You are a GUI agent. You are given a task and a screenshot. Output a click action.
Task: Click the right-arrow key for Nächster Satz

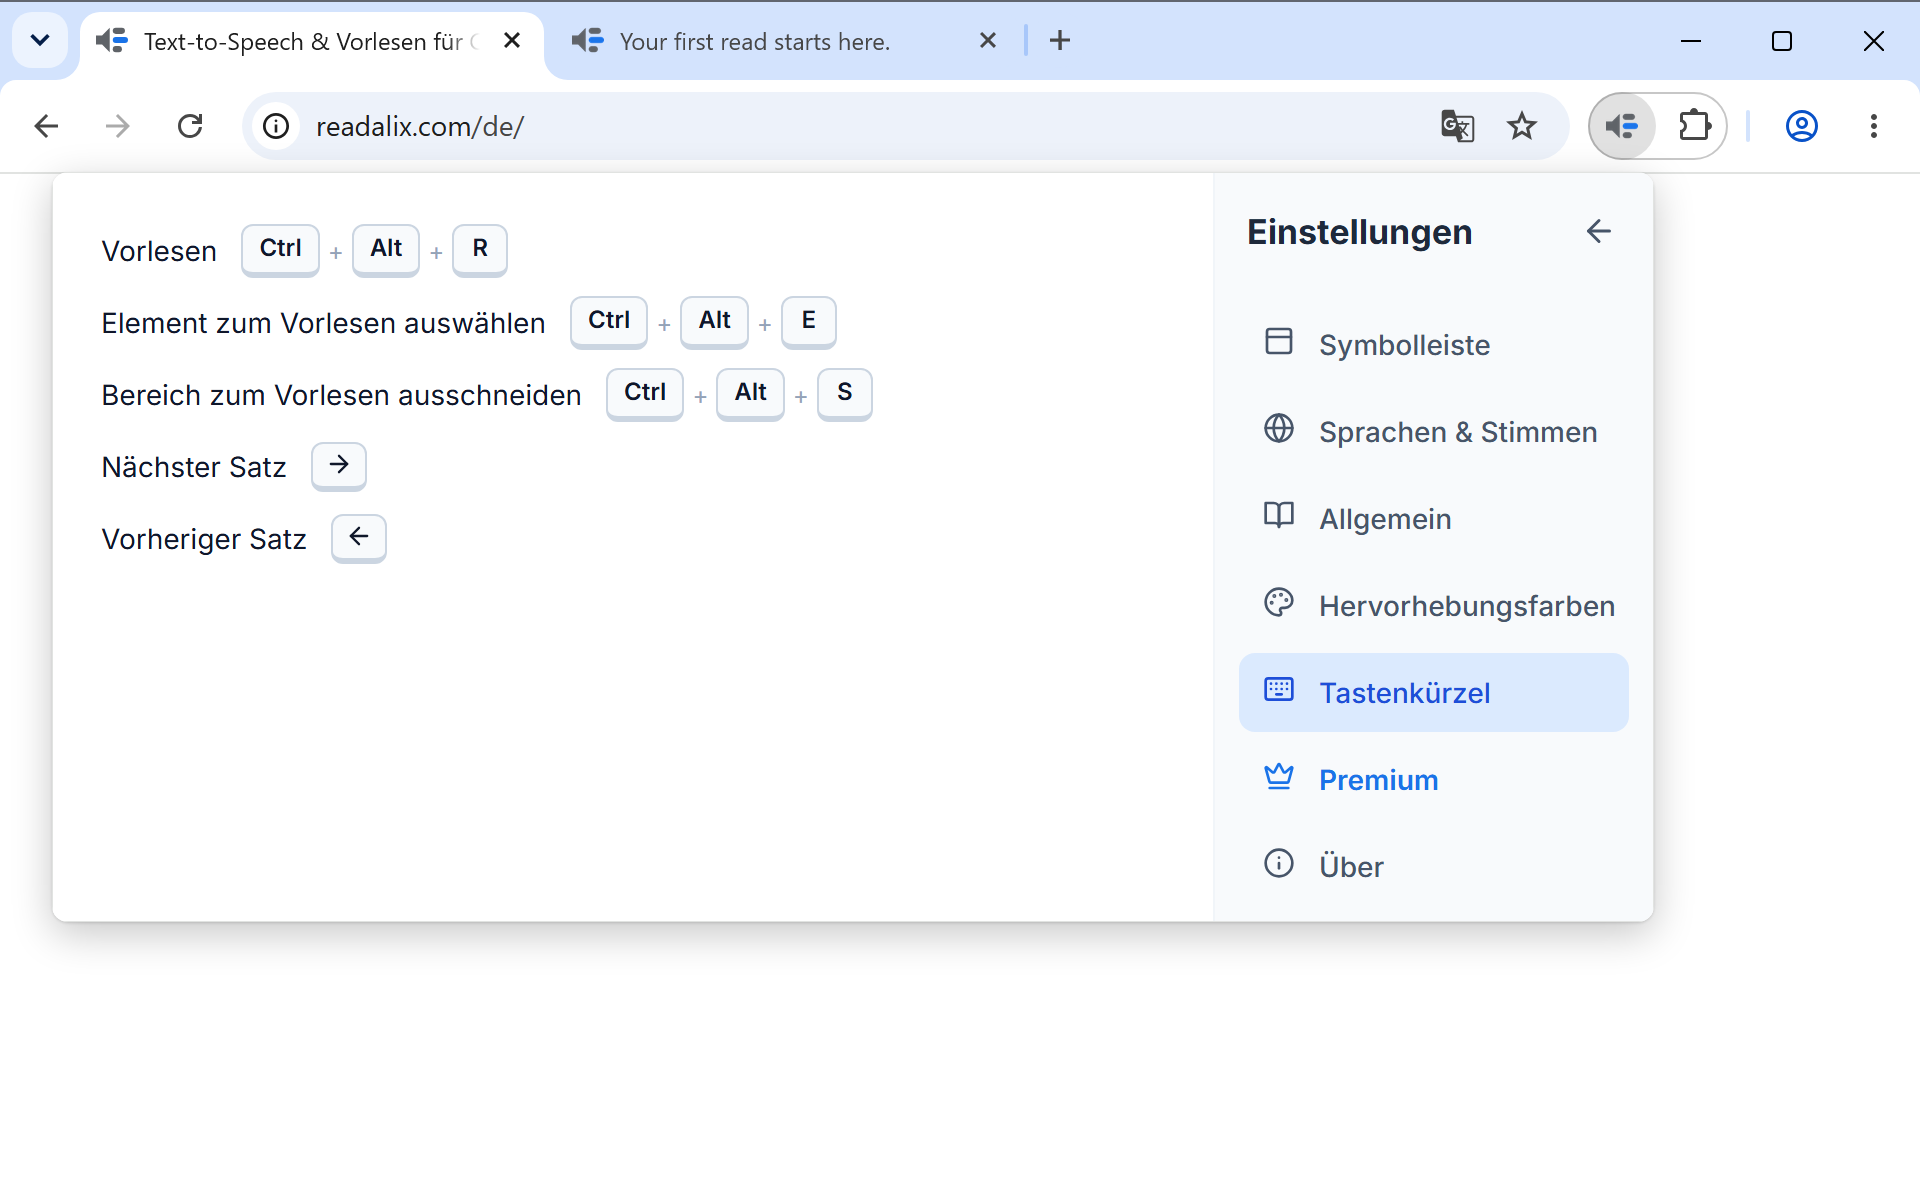(x=339, y=465)
